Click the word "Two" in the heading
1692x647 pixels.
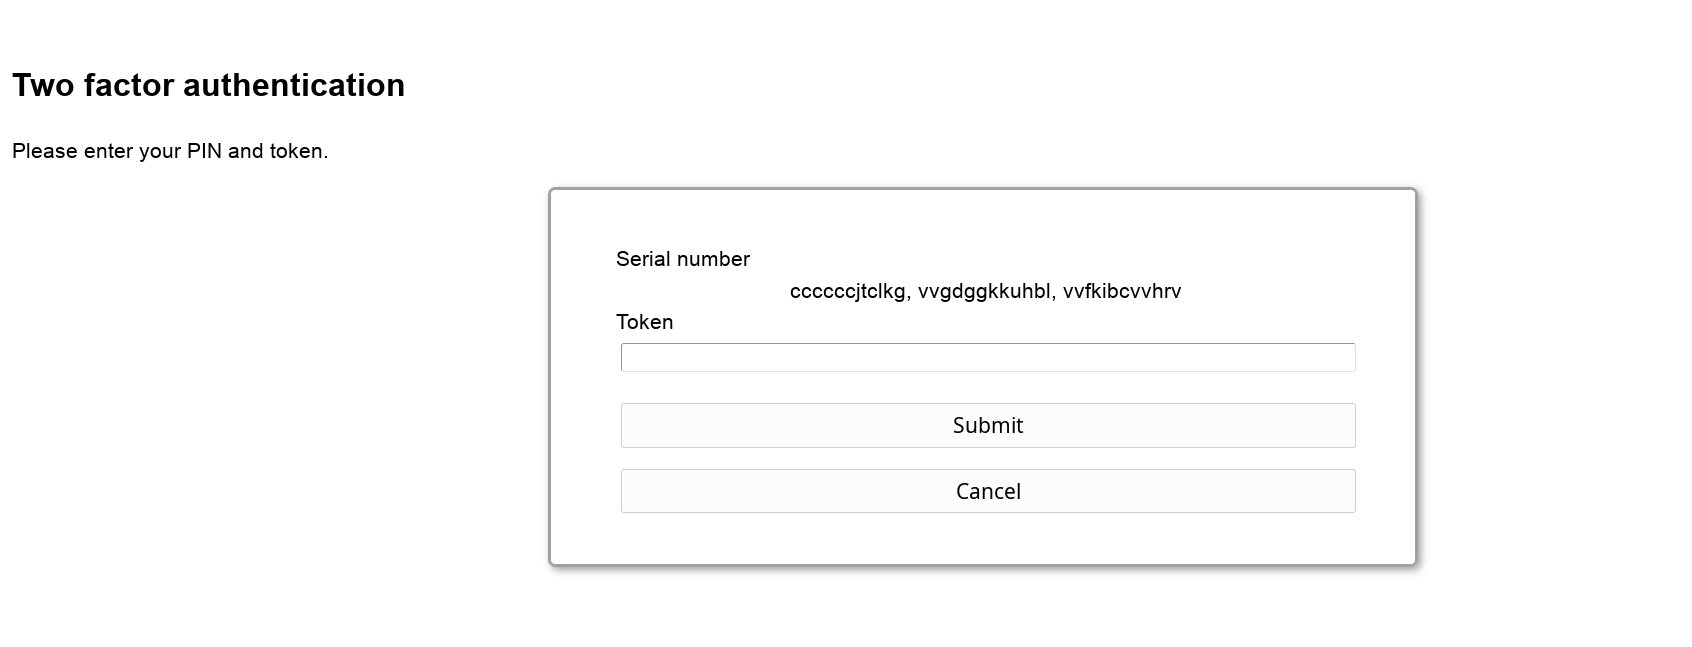pos(43,85)
